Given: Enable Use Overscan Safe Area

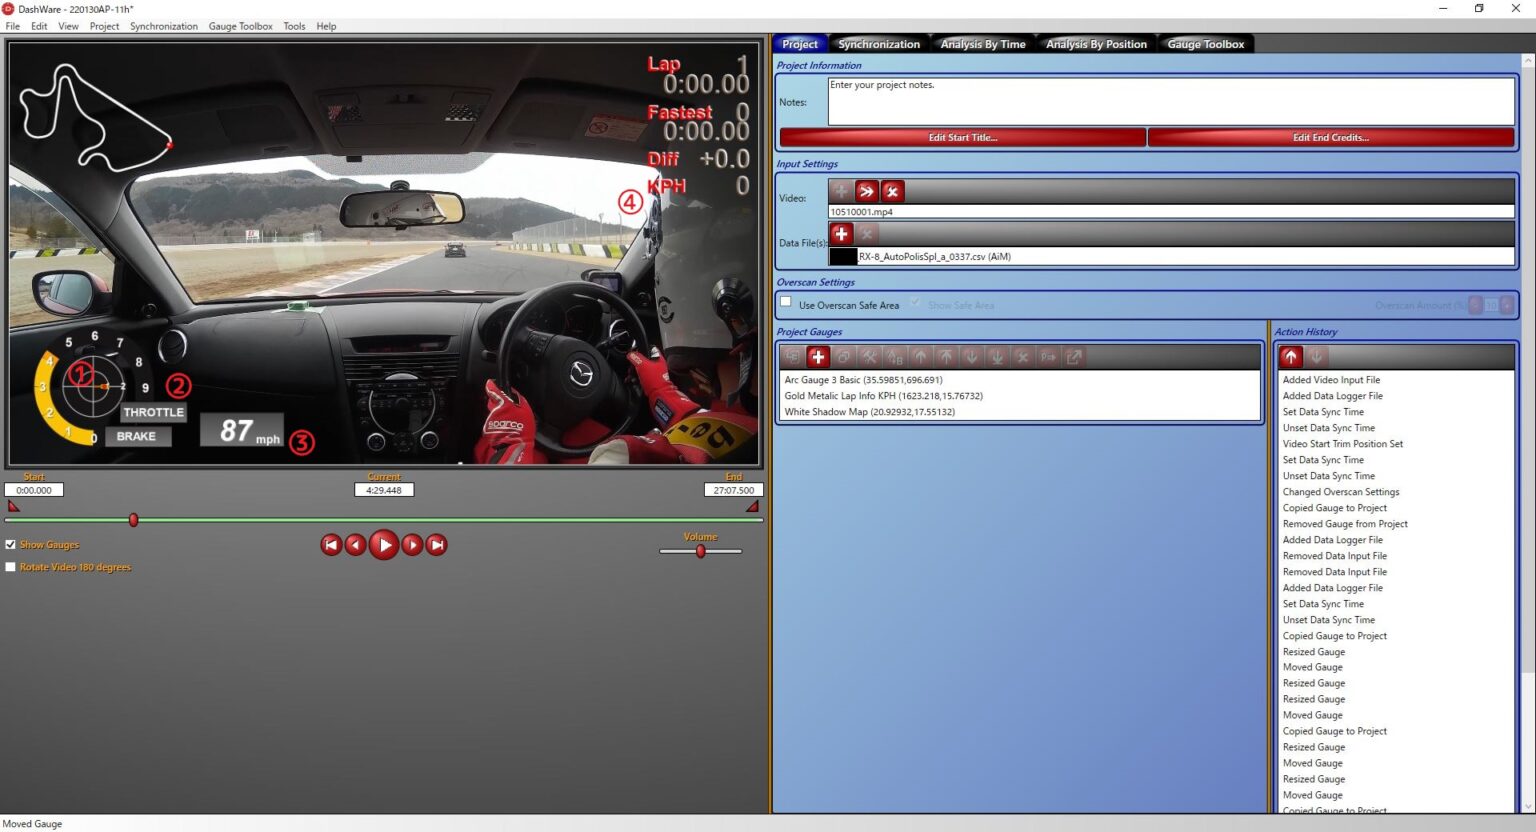Looking at the screenshot, I should point(786,301).
